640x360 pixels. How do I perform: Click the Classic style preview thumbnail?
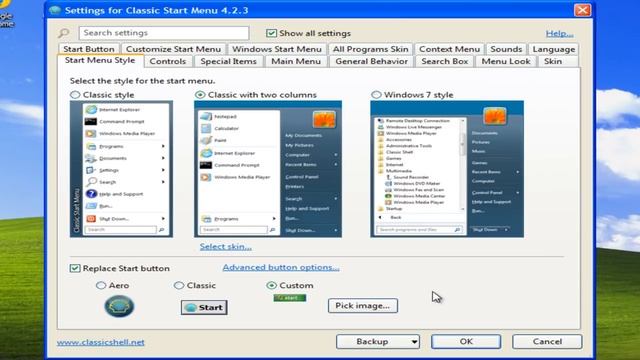tap(121, 169)
